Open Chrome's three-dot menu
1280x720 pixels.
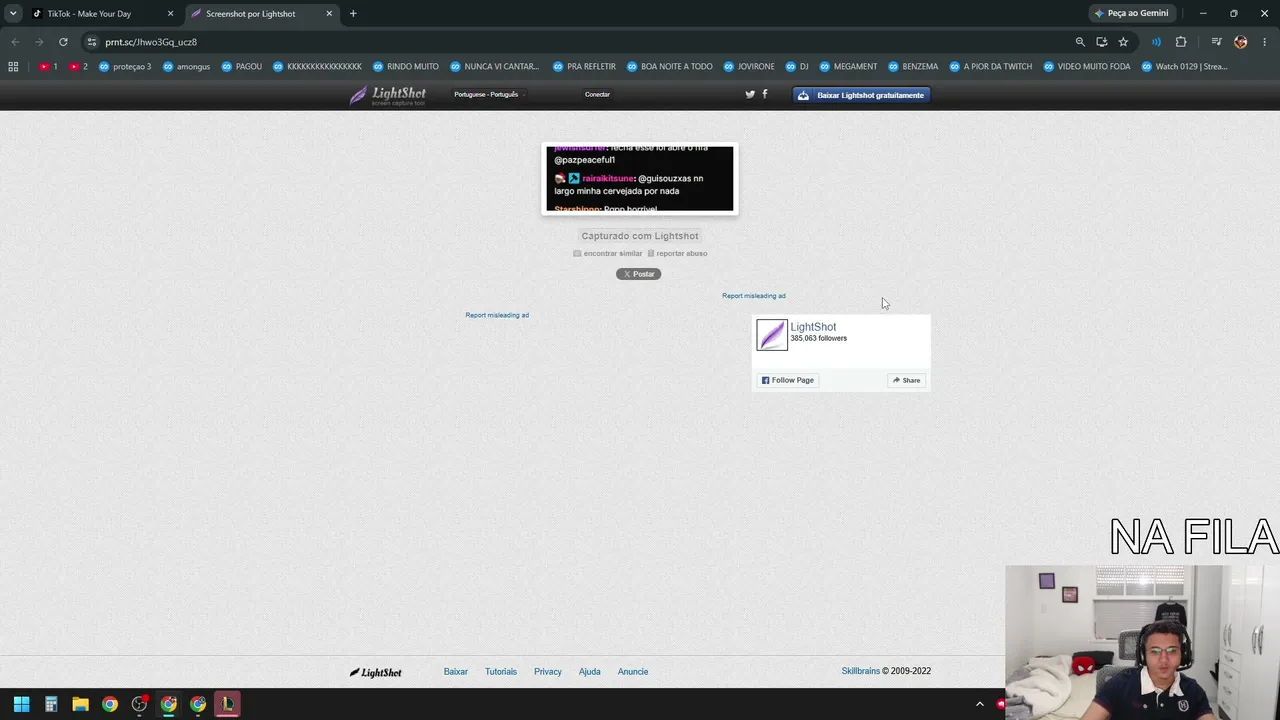(x=1265, y=42)
